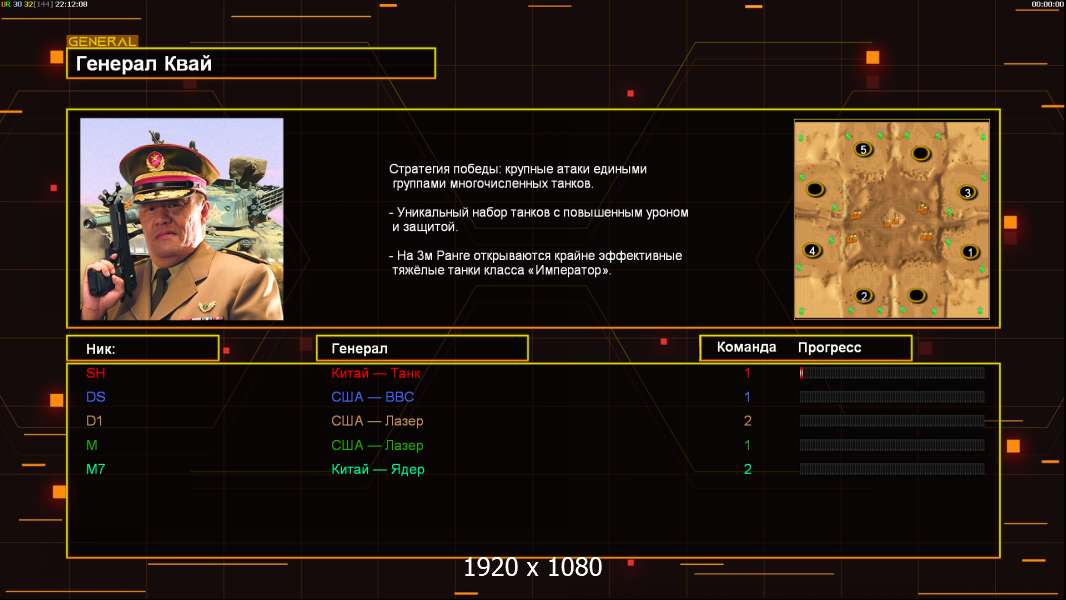The height and width of the screenshot is (600, 1066).
Task: Click start position 4 on the minimap
Action: [x=812, y=251]
